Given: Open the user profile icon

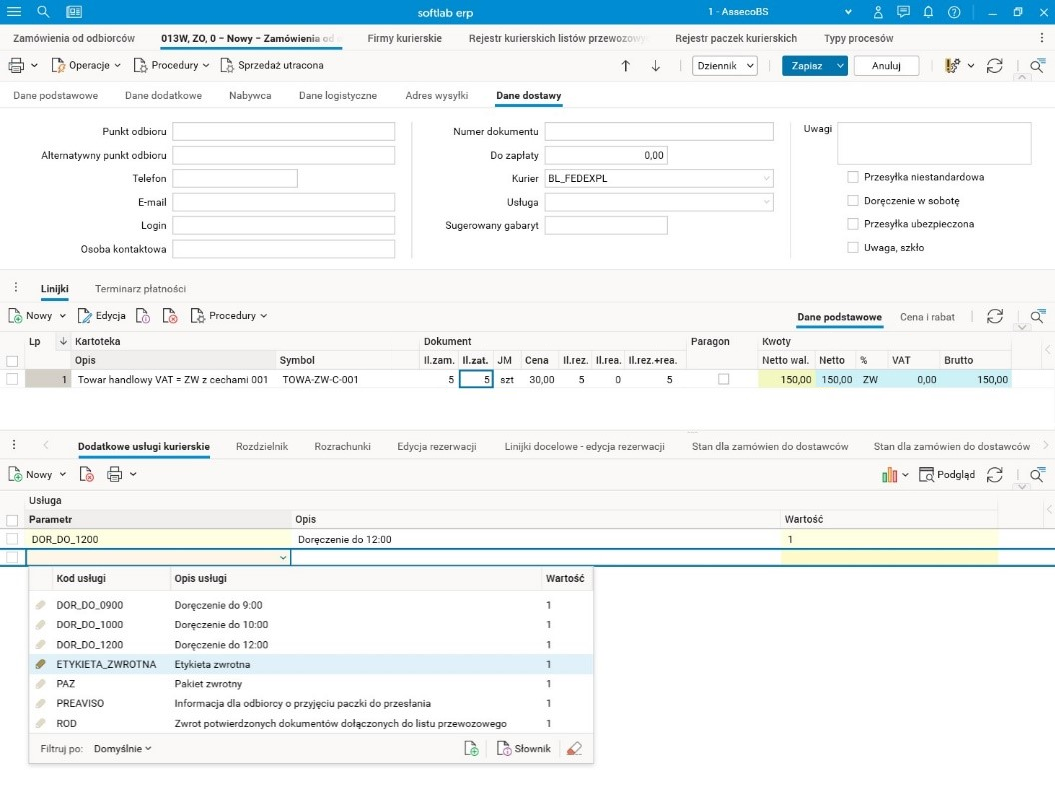Looking at the screenshot, I should coord(878,12).
